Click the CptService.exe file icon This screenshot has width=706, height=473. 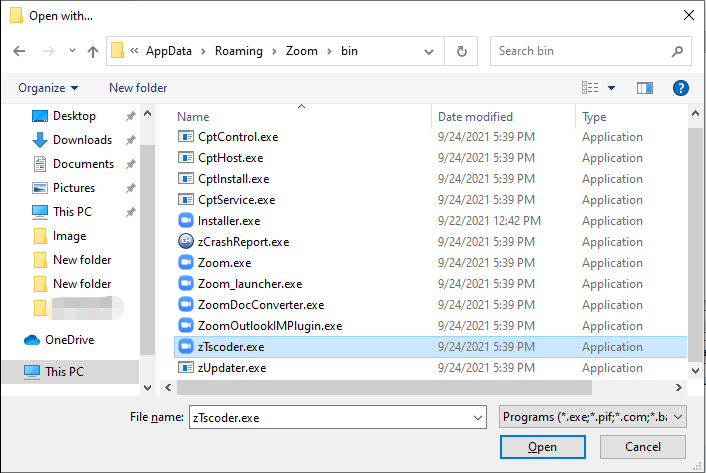point(186,199)
